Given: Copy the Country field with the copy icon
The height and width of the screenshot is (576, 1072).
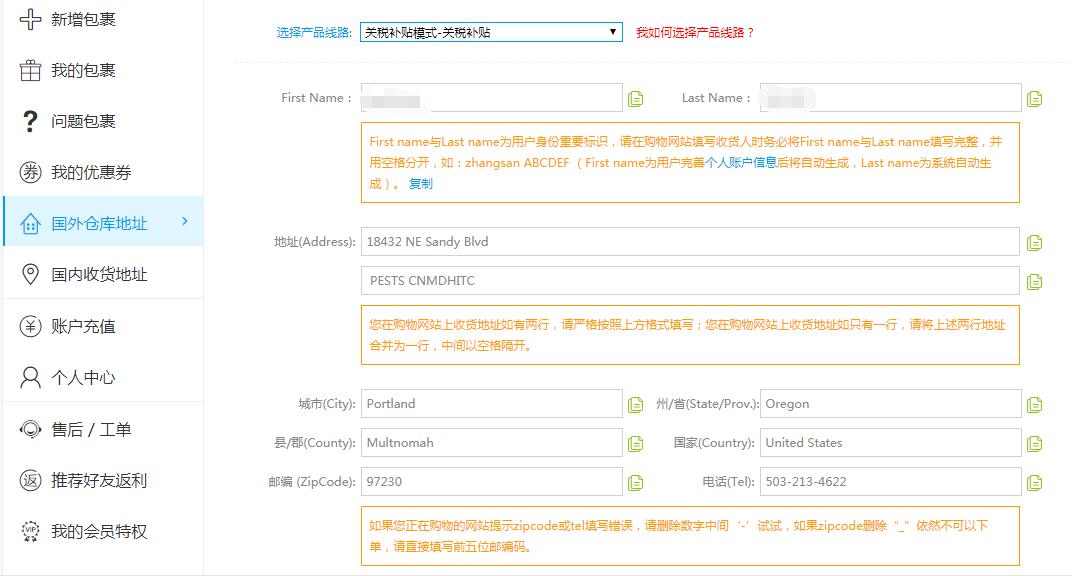Looking at the screenshot, I should 1038,442.
